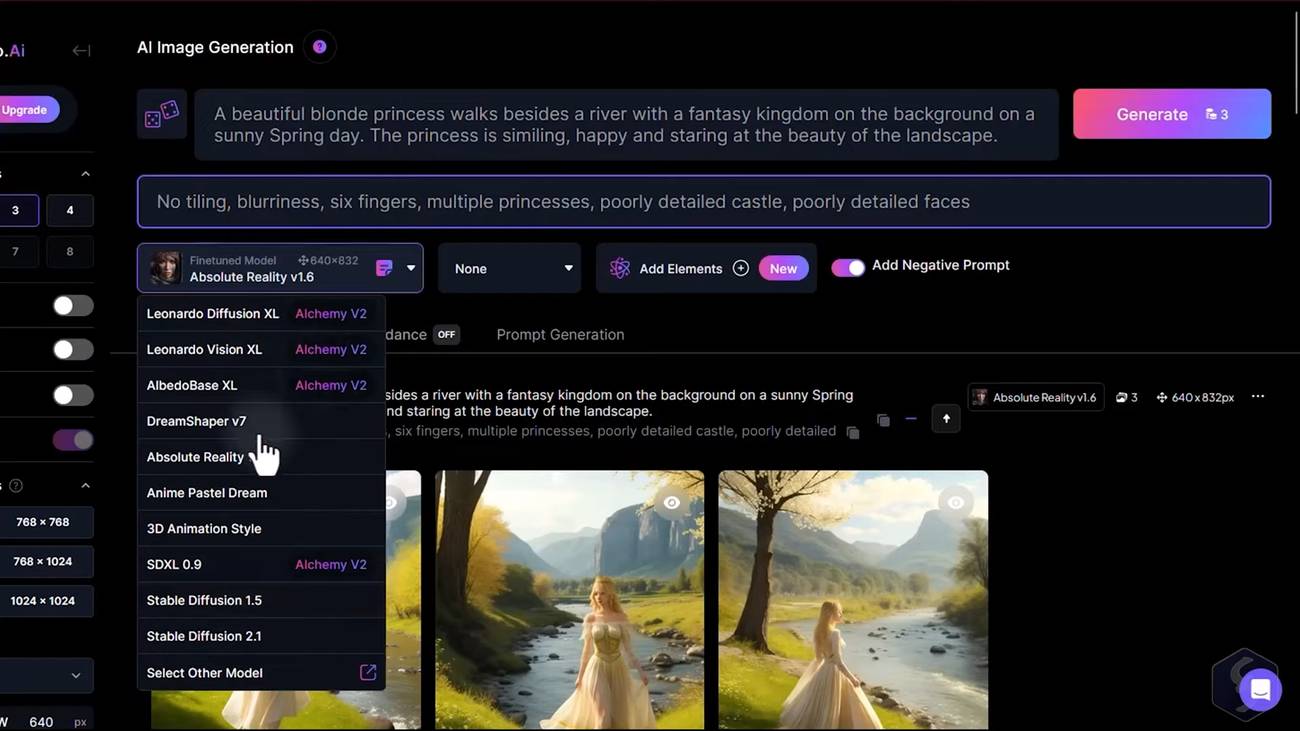The image size is (1300, 731).
Task: Copy the generation's prompt text with copy icon
Action: coord(883,420)
